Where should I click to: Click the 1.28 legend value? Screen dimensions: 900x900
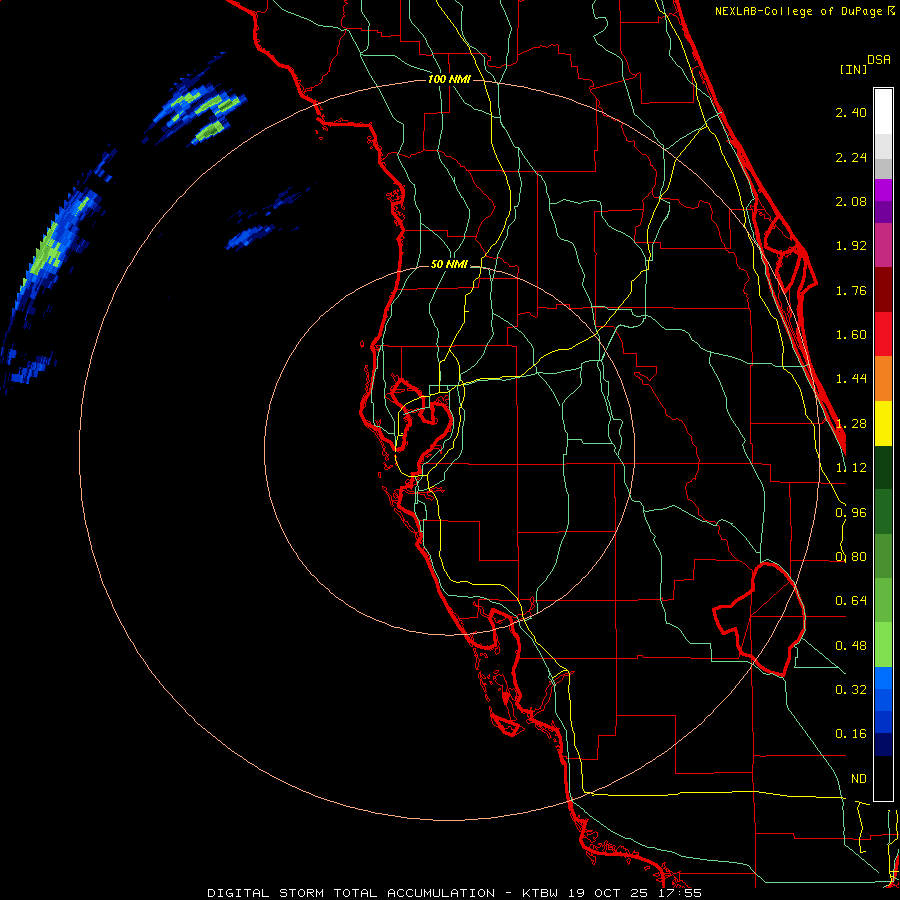pos(851,424)
